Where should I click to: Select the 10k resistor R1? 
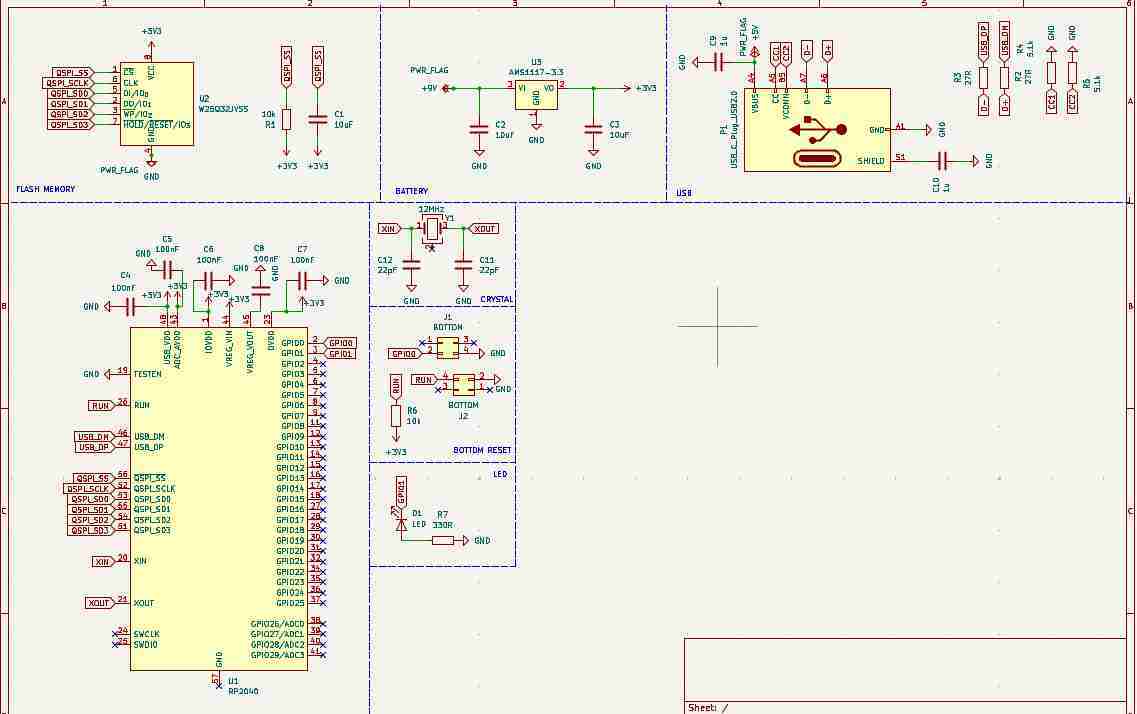click(x=284, y=117)
